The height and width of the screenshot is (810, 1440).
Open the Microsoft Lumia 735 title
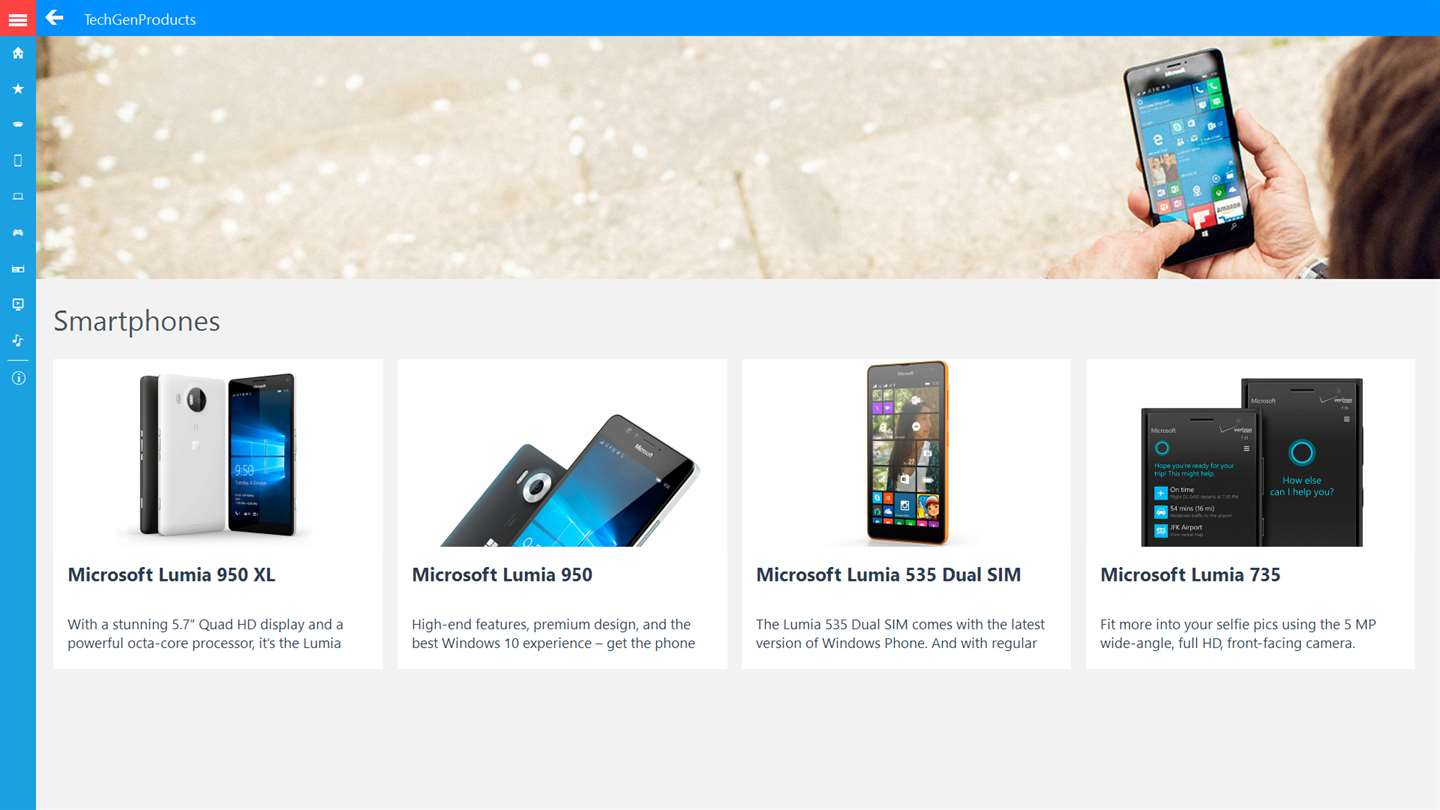coord(1190,575)
